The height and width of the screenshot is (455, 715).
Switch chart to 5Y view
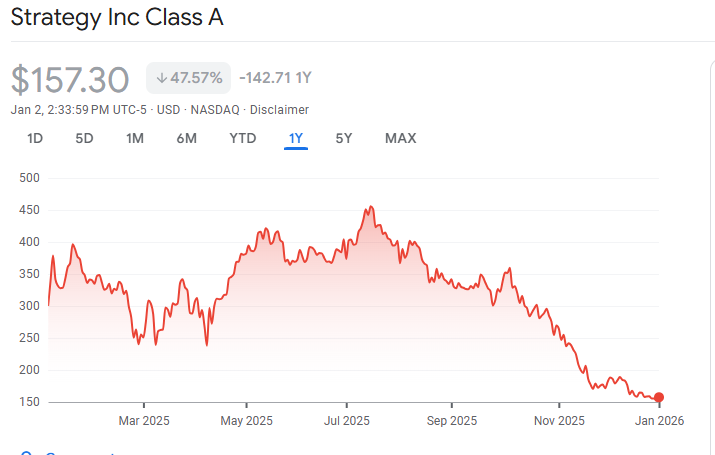[x=344, y=138]
